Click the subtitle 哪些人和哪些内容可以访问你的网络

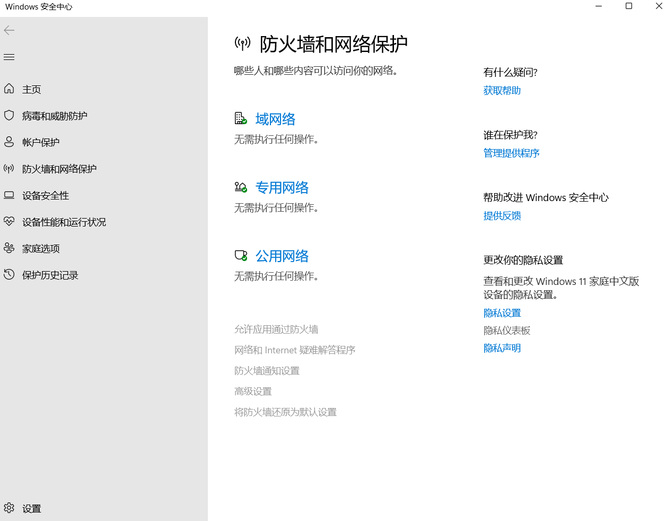316,70
